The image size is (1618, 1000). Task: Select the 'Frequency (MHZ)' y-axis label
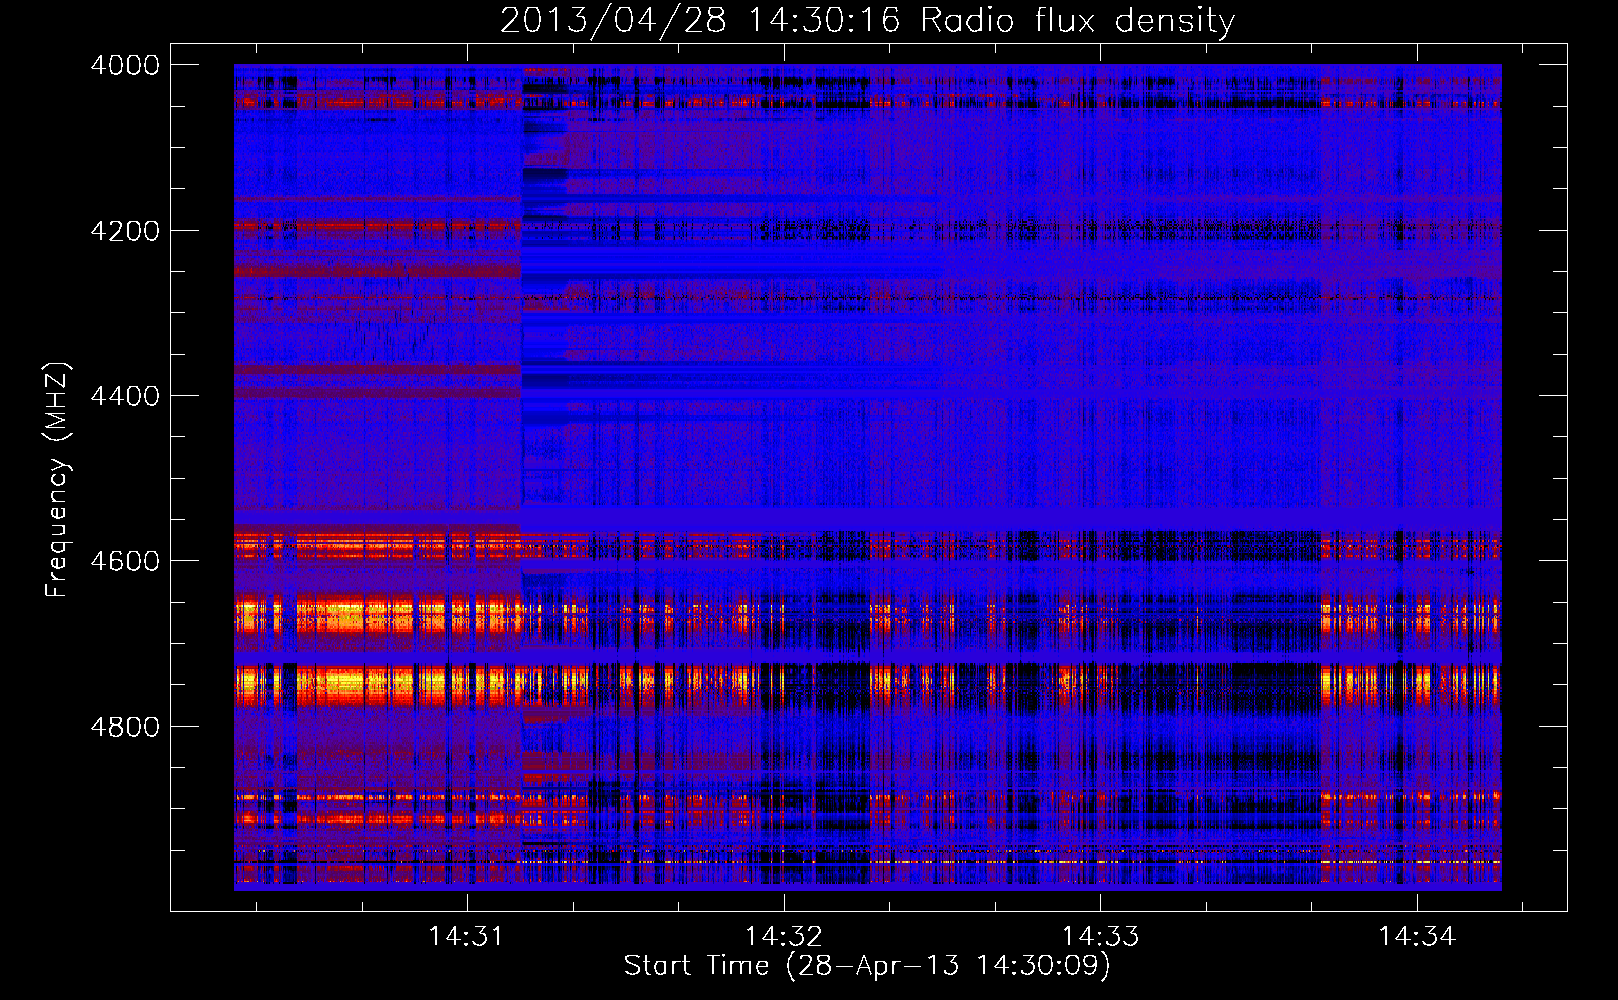(x=58, y=480)
